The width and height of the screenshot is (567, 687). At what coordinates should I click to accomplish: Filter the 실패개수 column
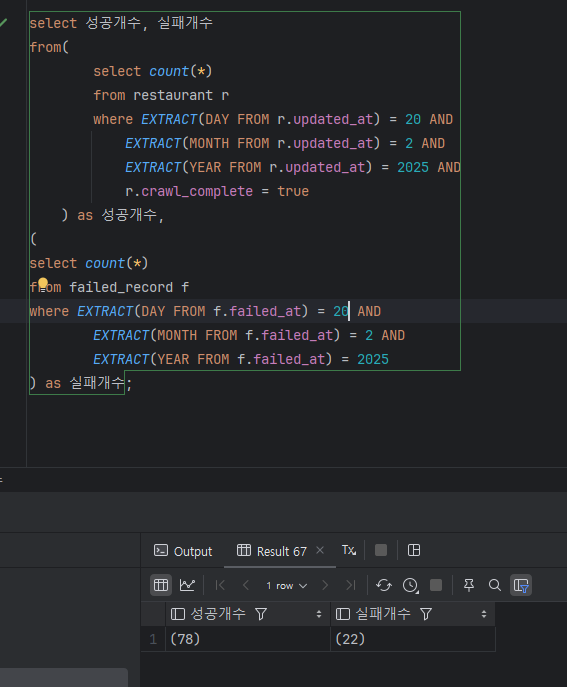(426, 614)
